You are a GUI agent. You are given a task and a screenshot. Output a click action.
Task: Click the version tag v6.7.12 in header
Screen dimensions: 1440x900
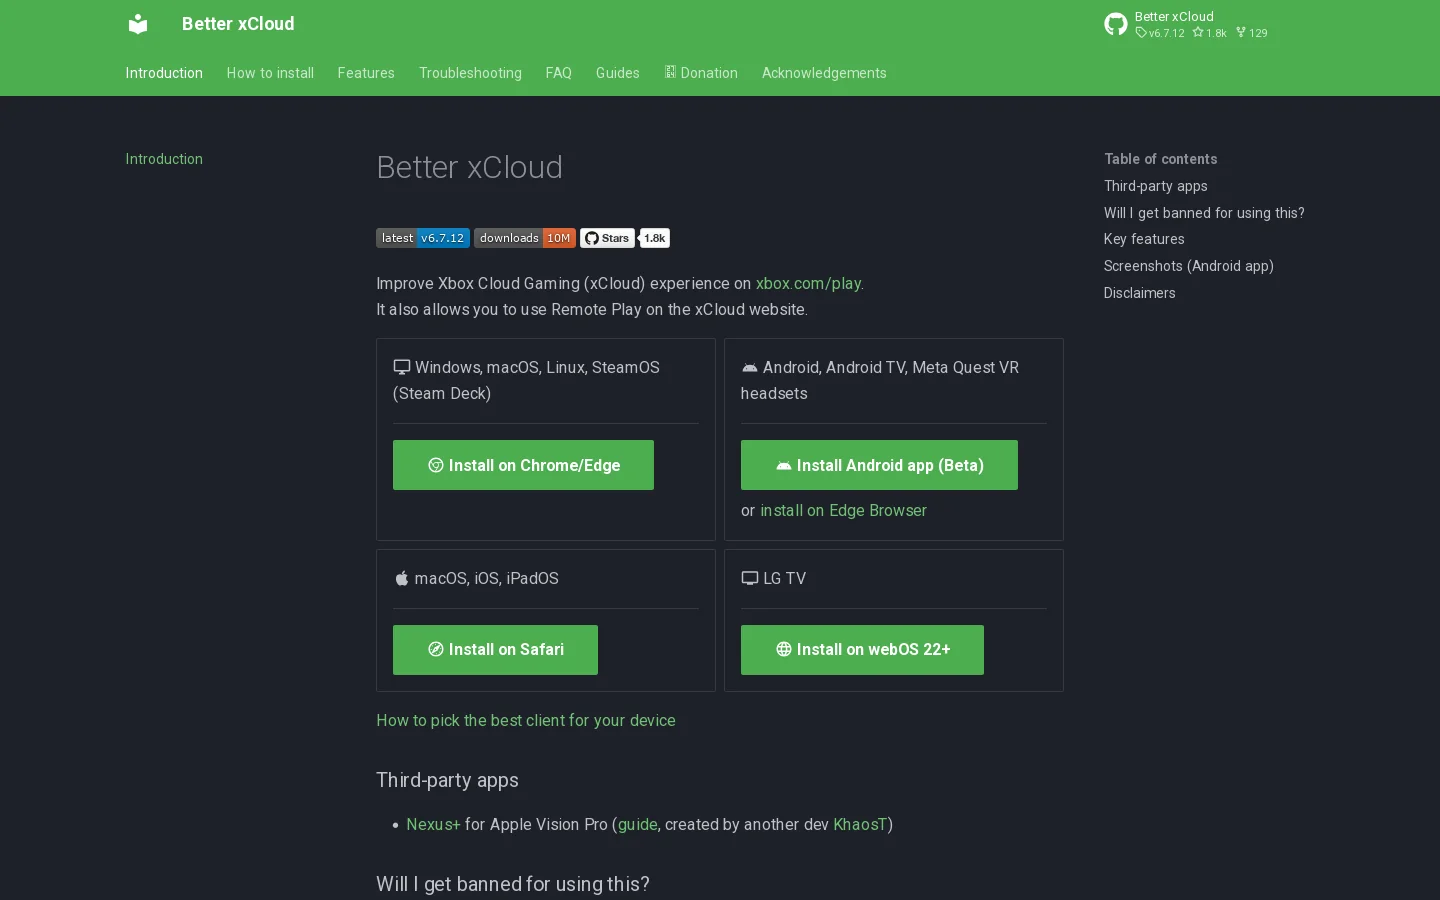1160,33
